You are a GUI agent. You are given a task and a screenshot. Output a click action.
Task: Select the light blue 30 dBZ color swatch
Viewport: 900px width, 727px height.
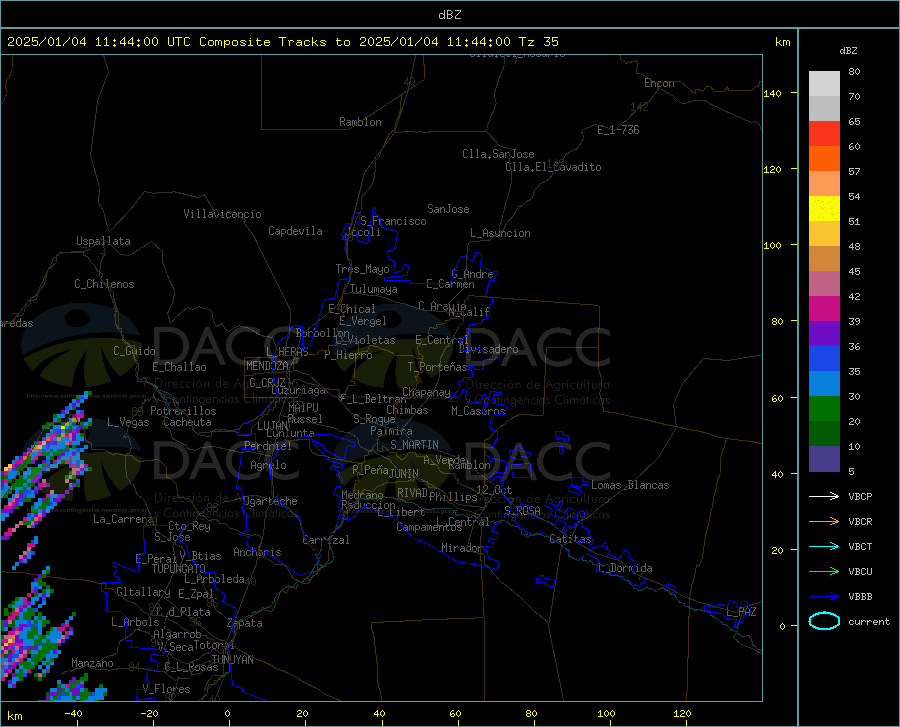824,384
